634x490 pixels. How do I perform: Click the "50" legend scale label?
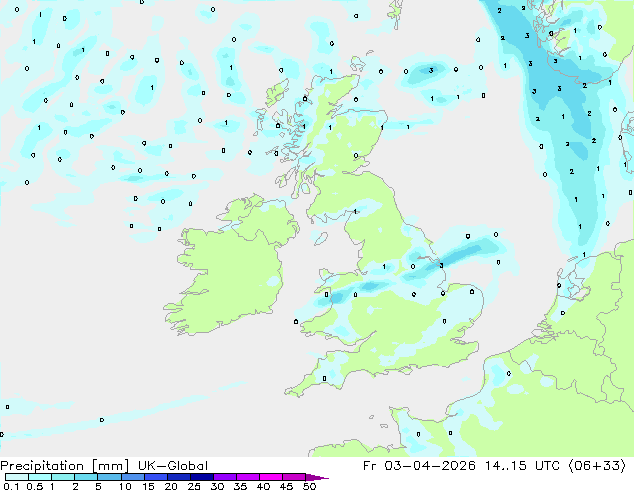(x=309, y=486)
